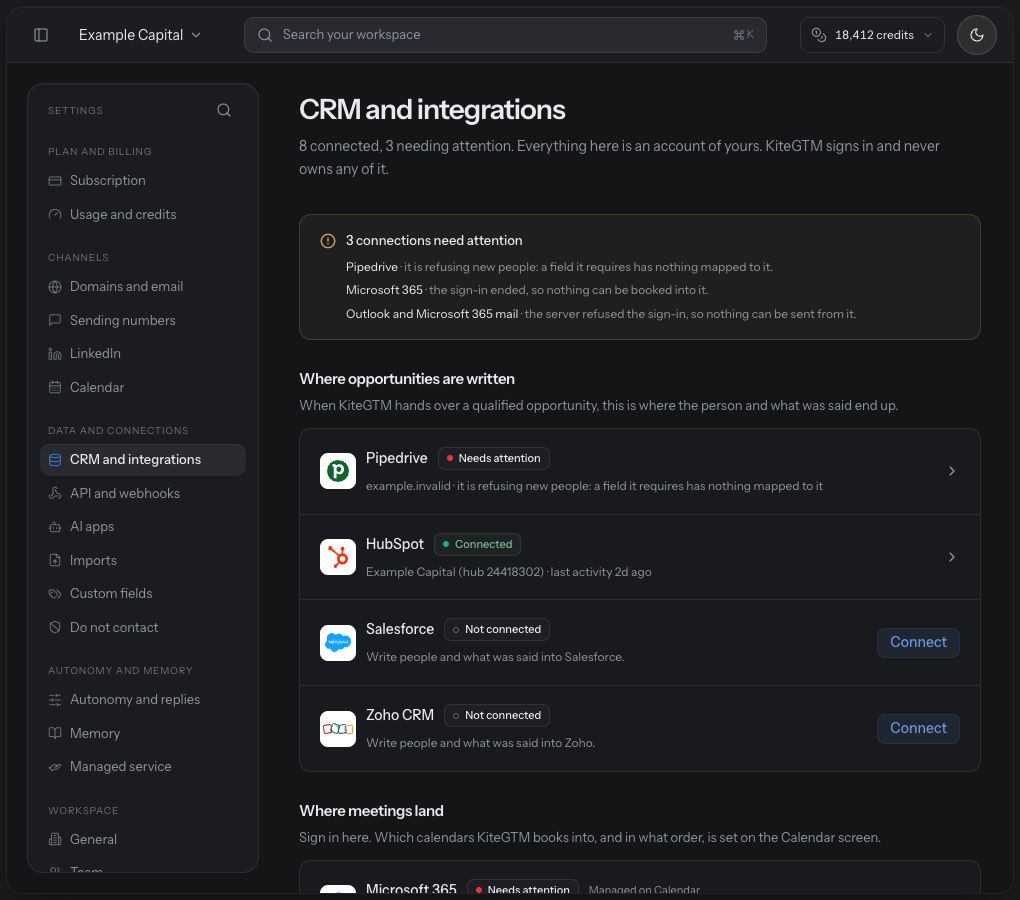Screen dimensions: 1020x900
Task: Click the Sending numbers chat icon
Action: [x=55, y=320]
